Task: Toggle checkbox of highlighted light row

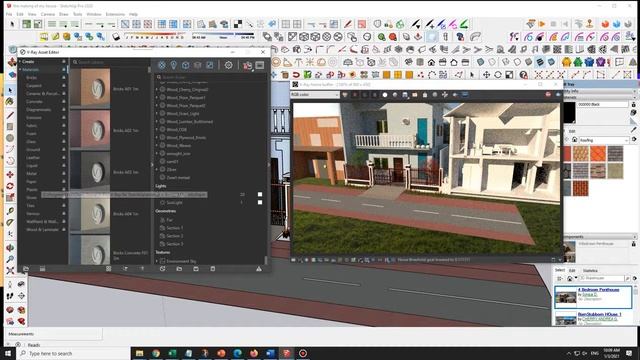Action: coord(260,194)
